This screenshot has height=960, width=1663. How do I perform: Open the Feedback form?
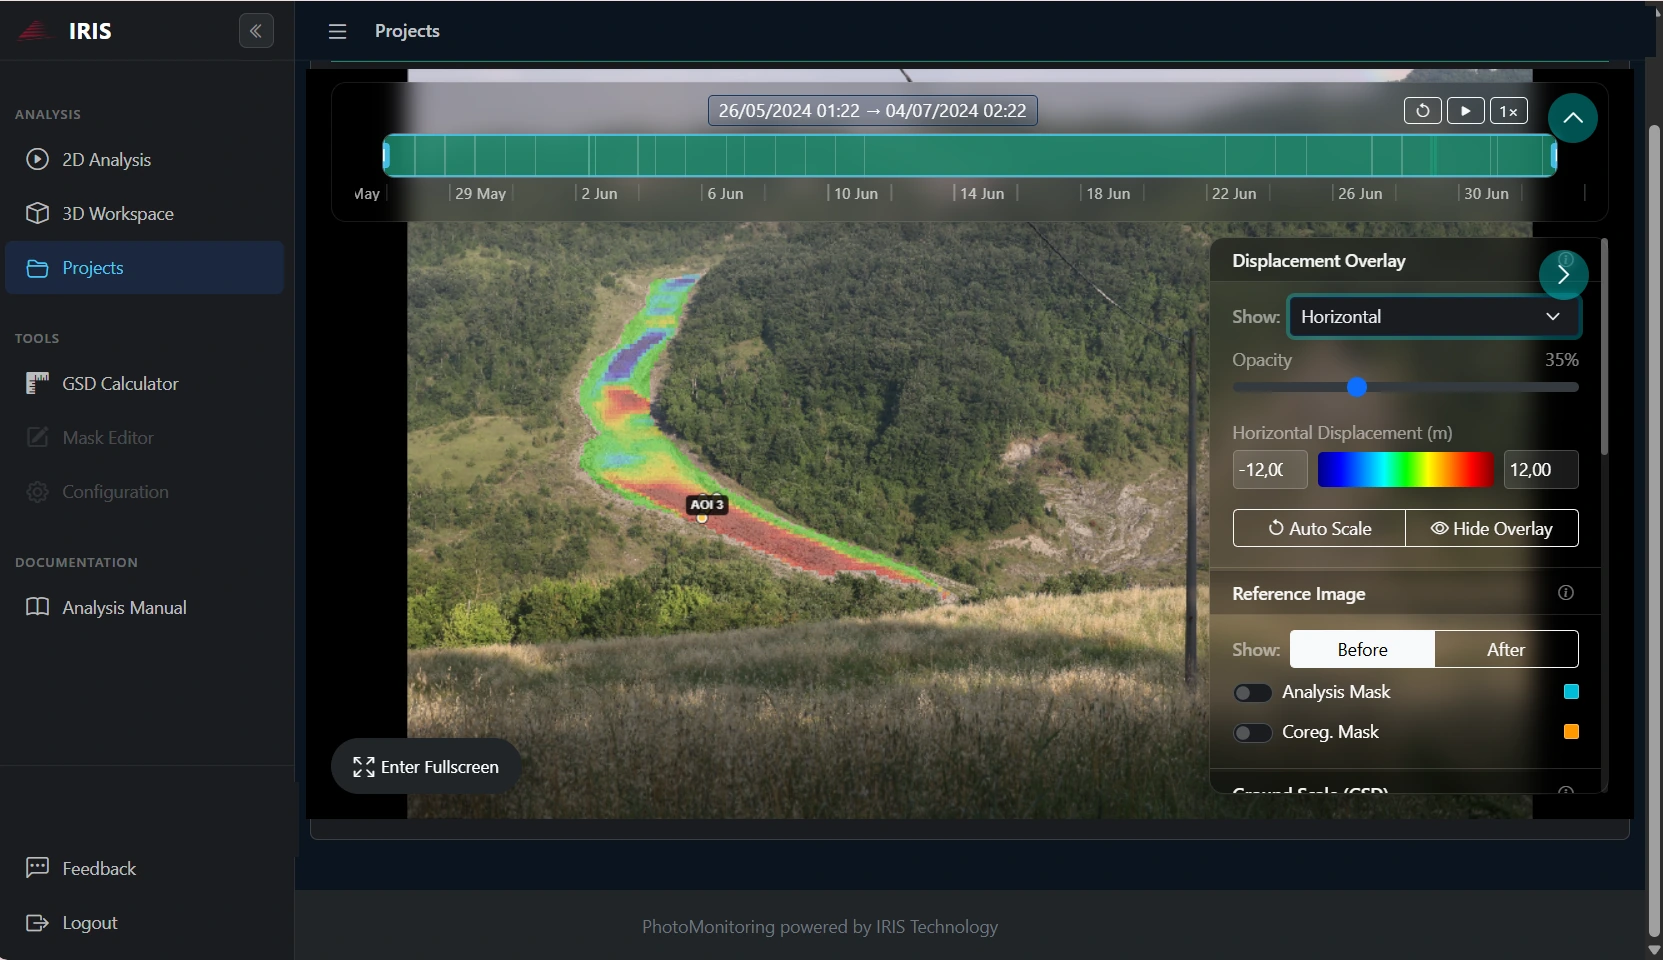click(x=144, y=869)
